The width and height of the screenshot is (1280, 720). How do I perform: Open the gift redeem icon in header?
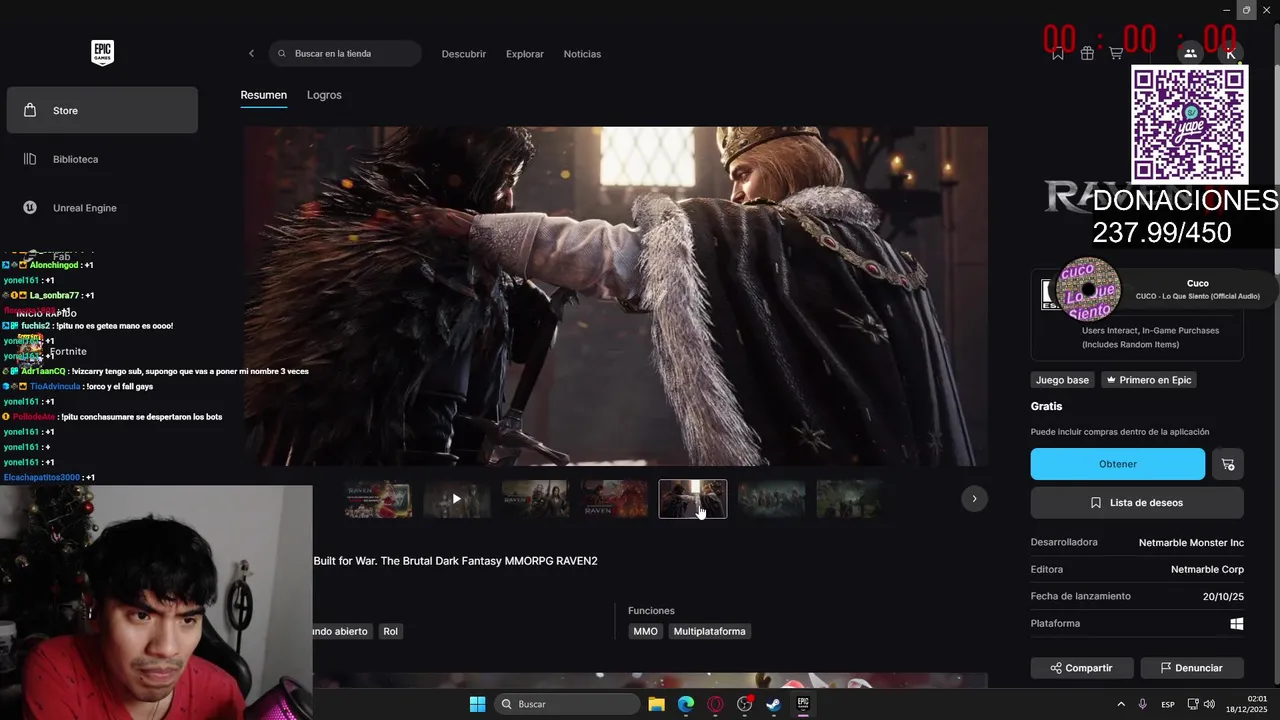pos(1087,54)
